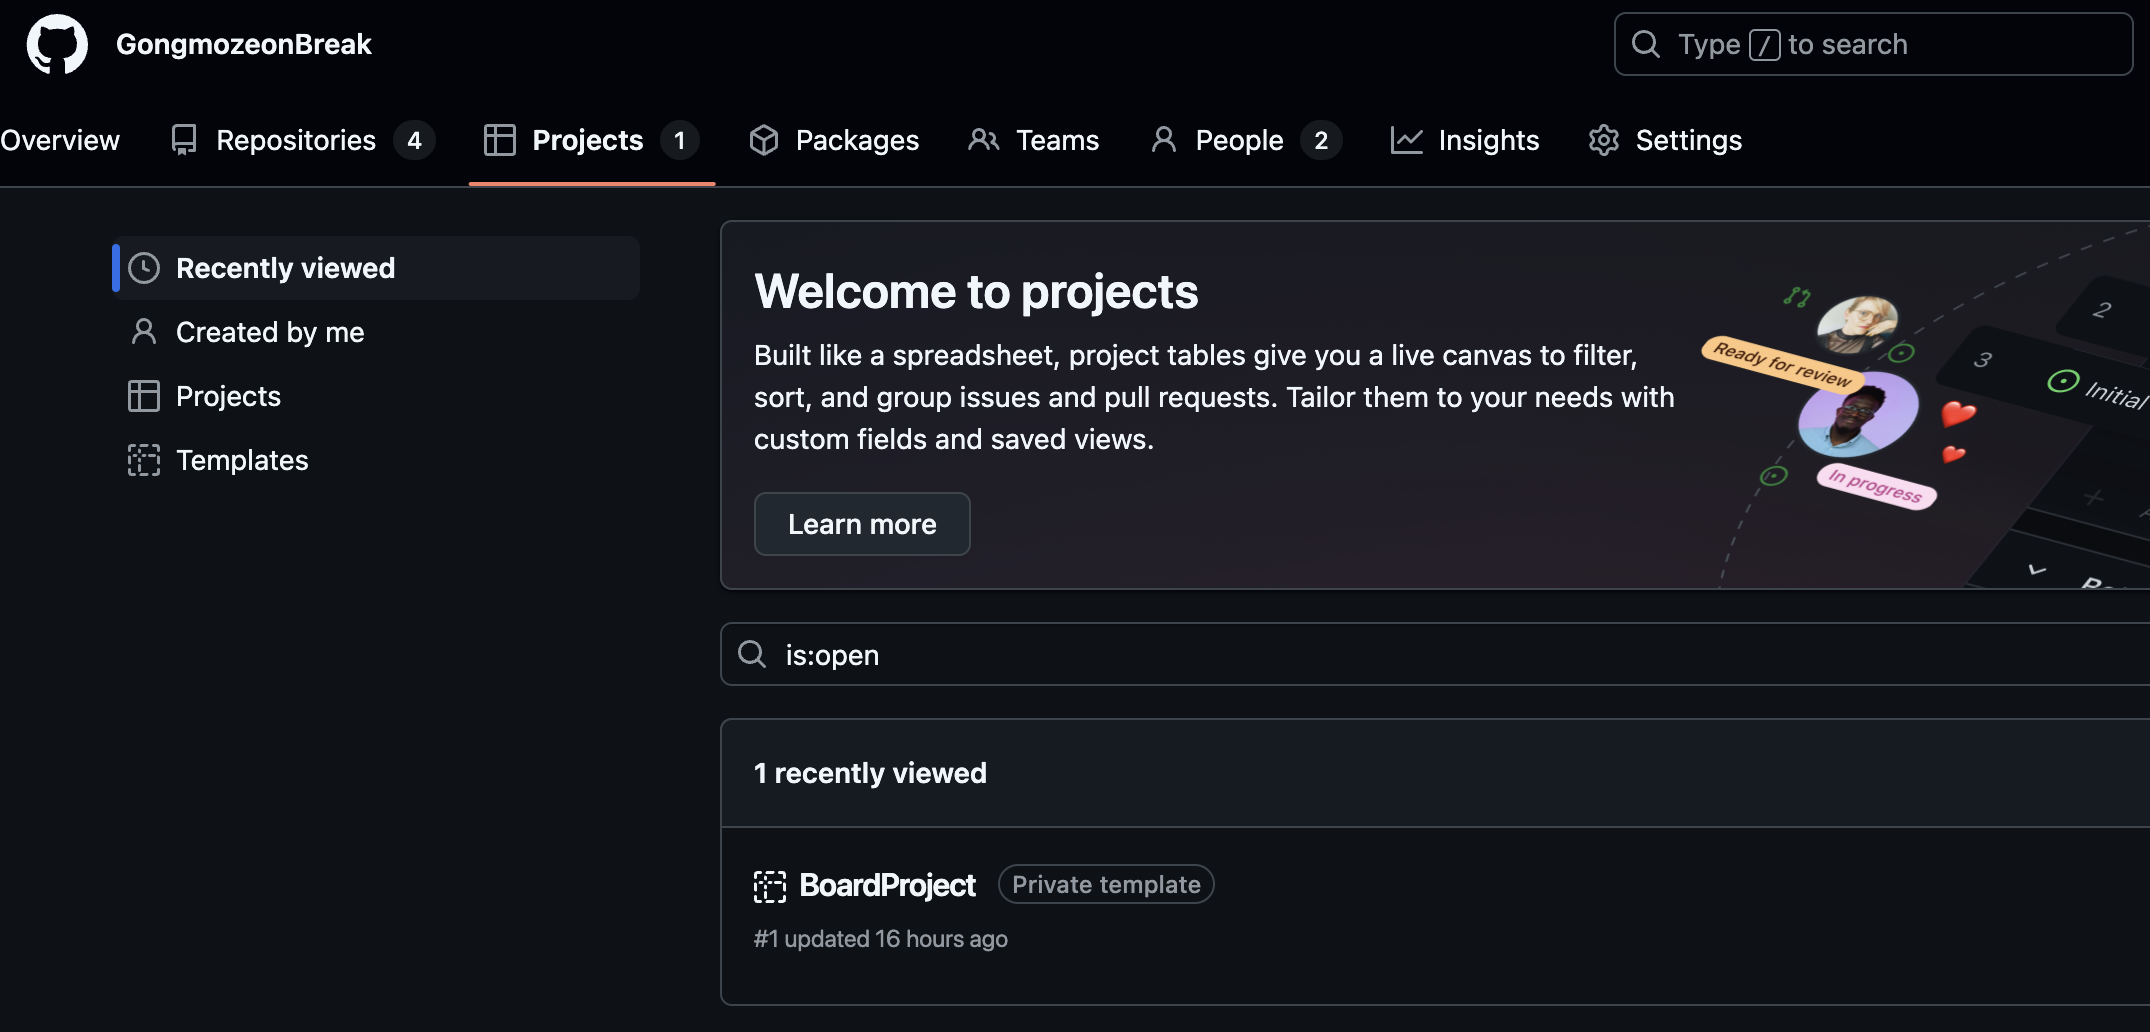Click the Packages cube icon

click(763, 140)
